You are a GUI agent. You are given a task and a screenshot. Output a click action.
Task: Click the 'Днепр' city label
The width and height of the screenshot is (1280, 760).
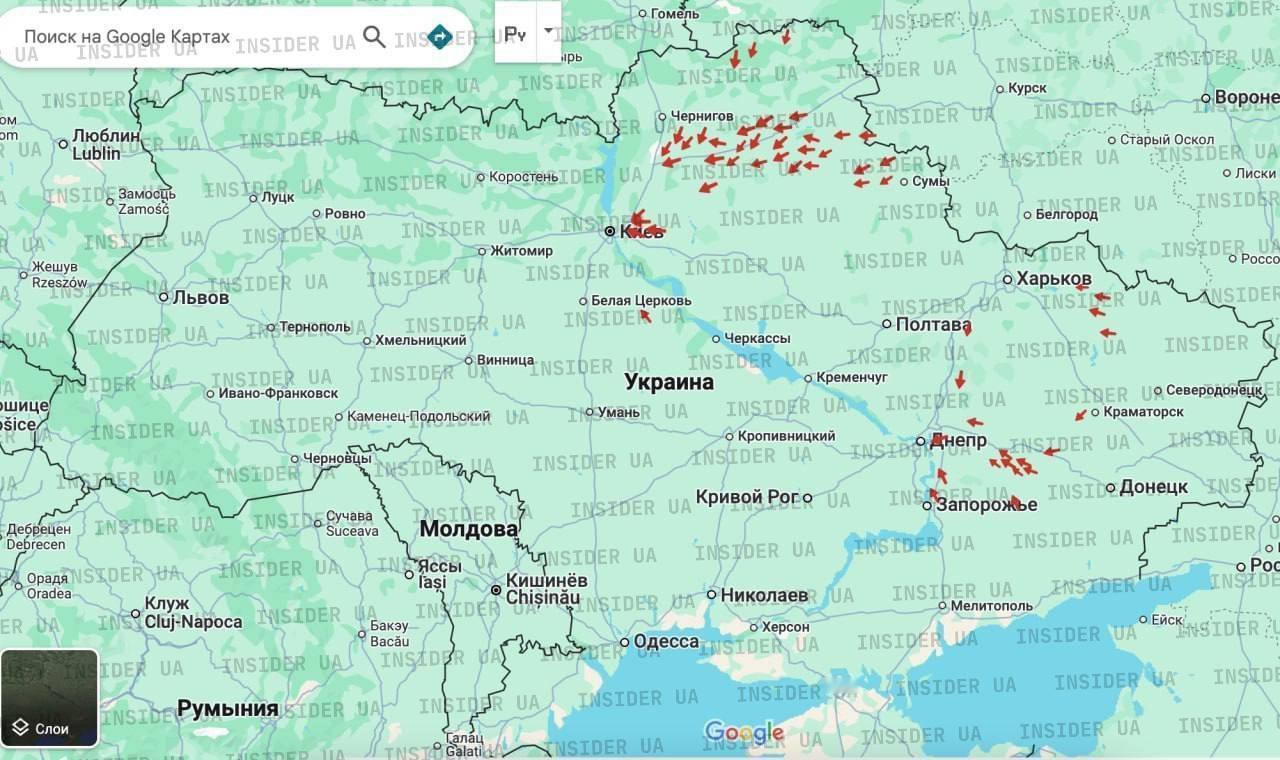click(958, 440)
